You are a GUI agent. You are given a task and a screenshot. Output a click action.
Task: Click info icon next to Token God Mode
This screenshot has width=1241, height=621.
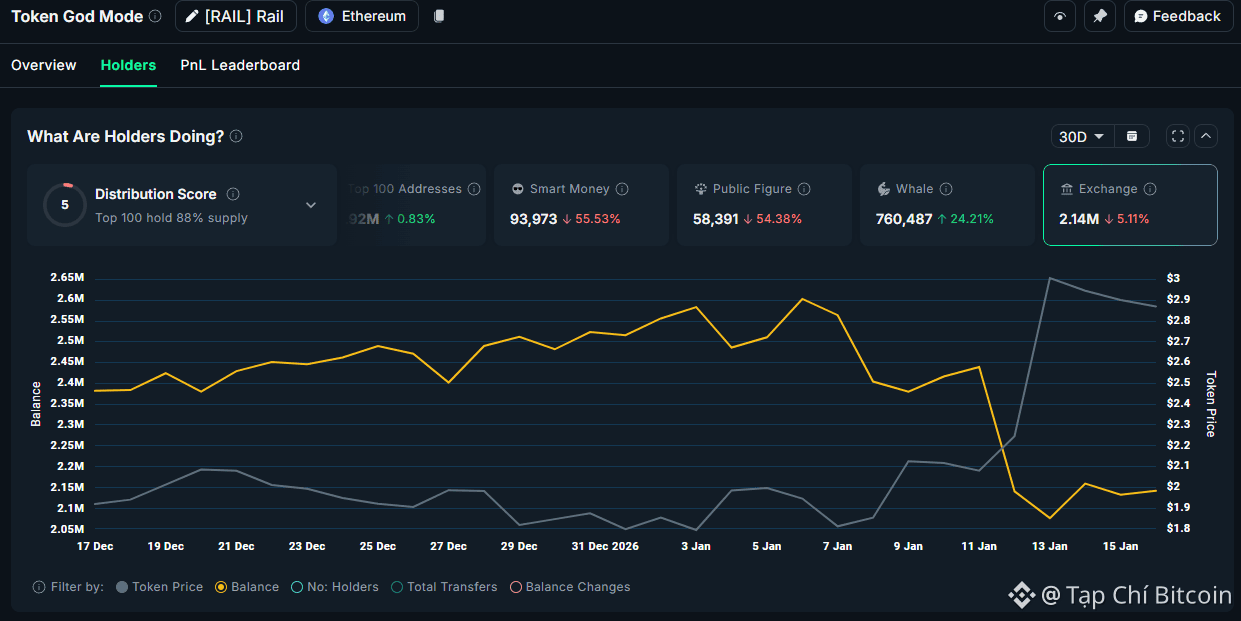(x=154, y=16)
